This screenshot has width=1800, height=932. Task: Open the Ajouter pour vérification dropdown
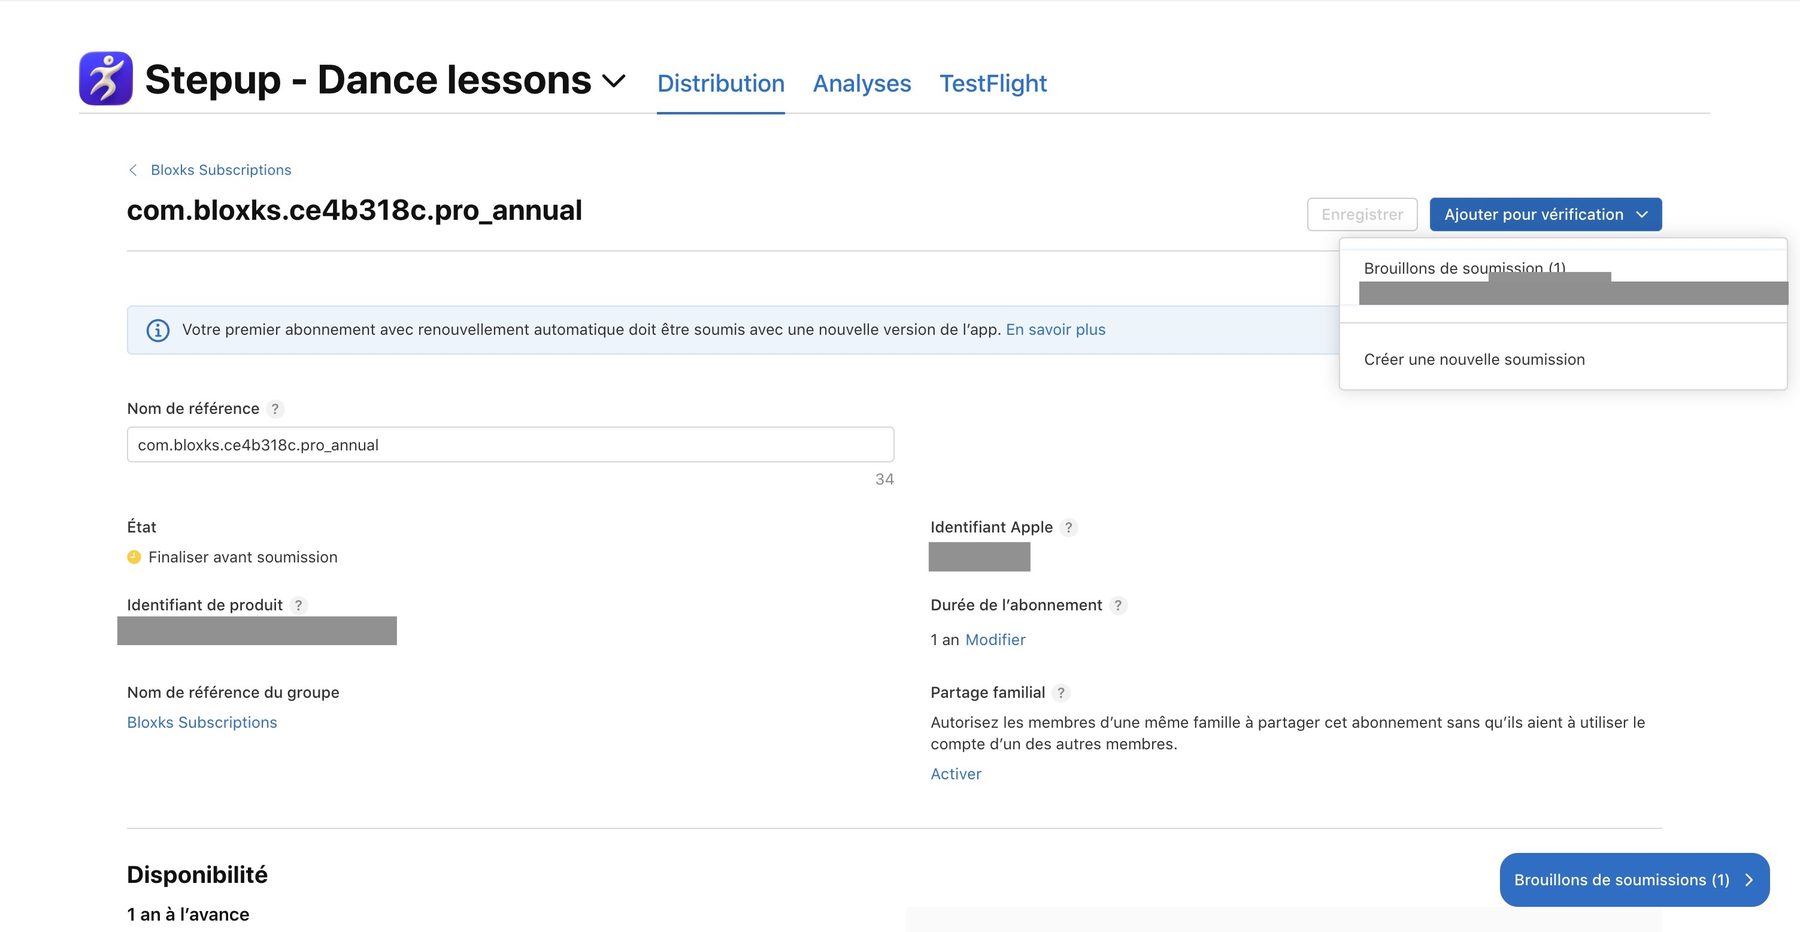(1546, 214)
